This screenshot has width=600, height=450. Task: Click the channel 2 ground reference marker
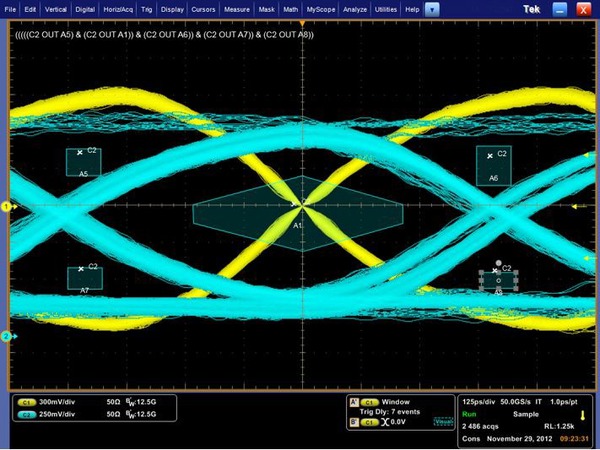[6, 336]
